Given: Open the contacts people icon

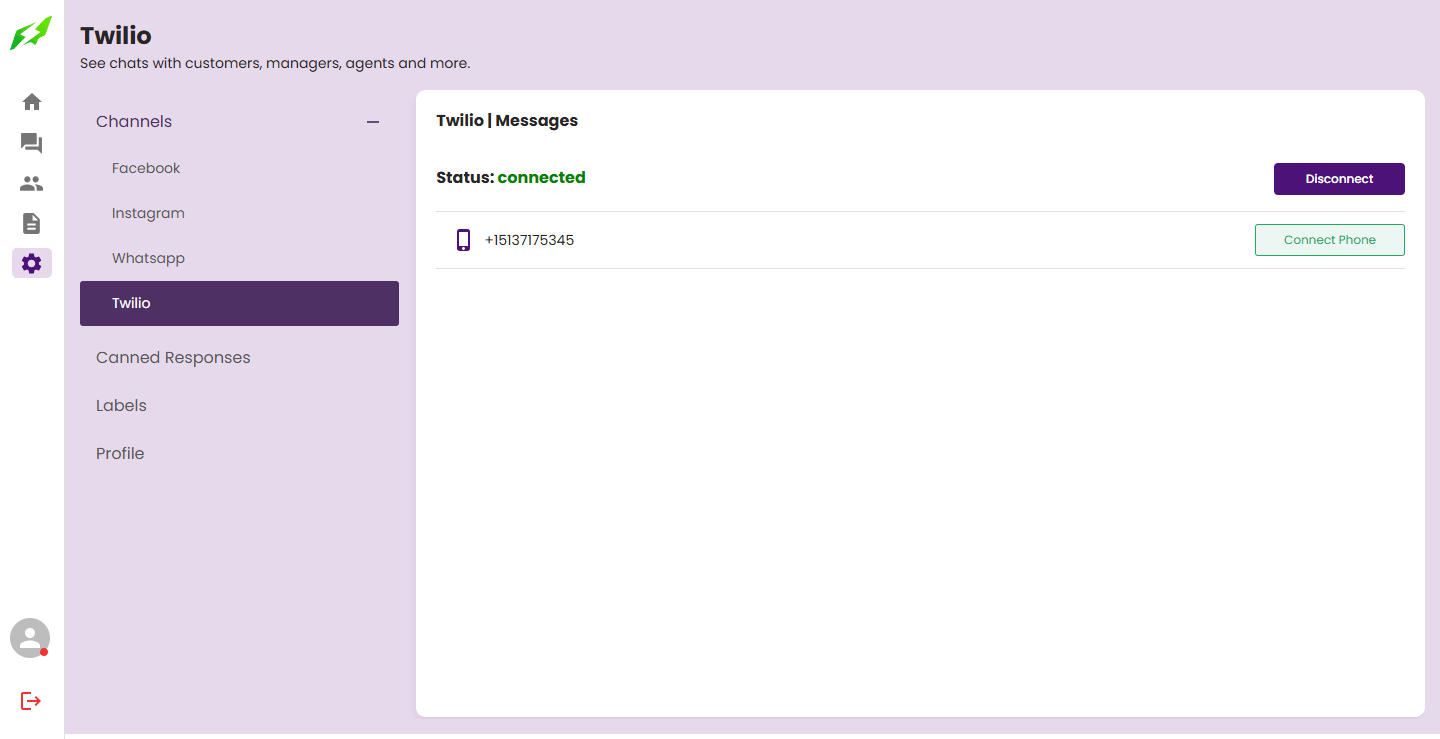Looking at the screenshot, I should [x=32, y=184].
